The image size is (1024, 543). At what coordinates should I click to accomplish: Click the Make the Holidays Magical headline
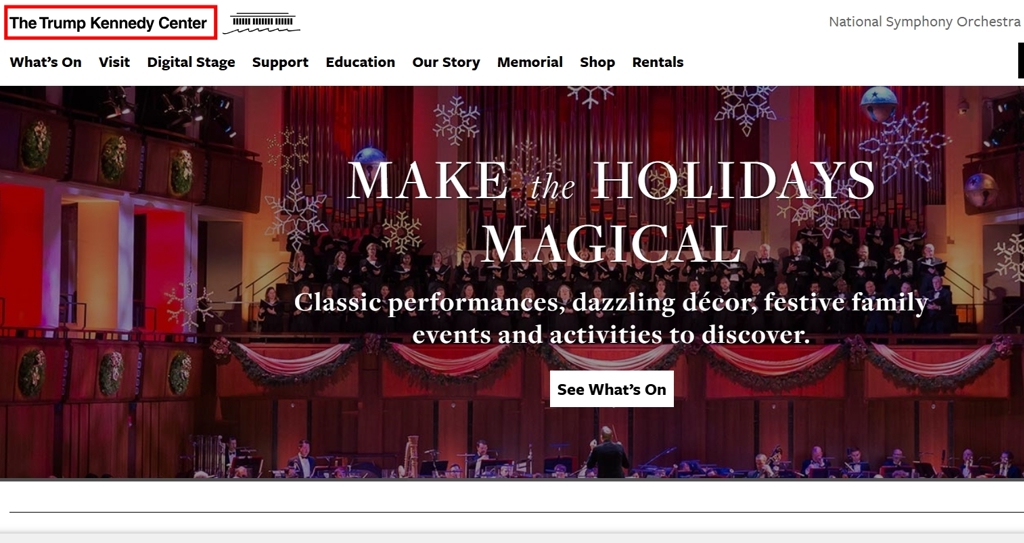(611, 211)
